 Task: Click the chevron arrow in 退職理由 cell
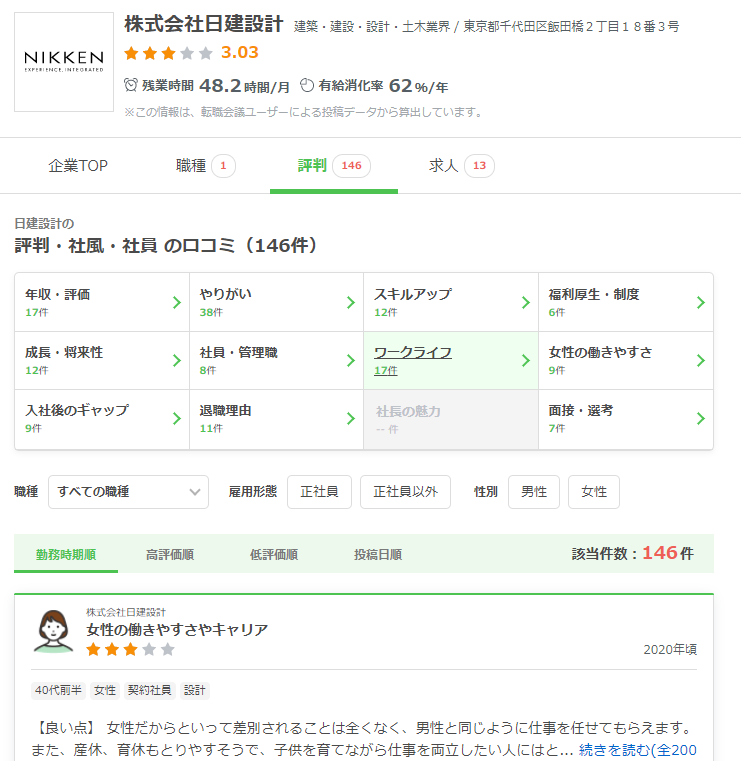(x=351, y=418)
